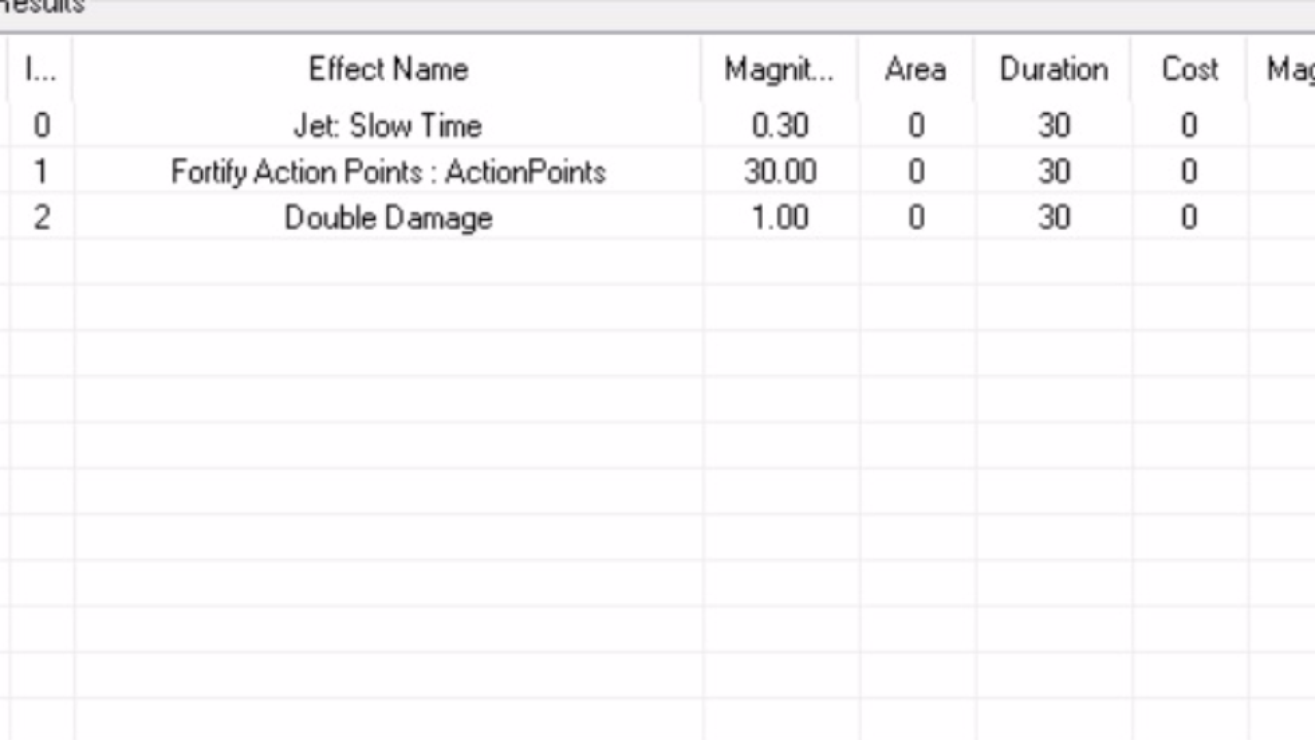This screenshot has width=1315, height=740.
Task: Click the Index column header
Action: [x=41, y=70]
